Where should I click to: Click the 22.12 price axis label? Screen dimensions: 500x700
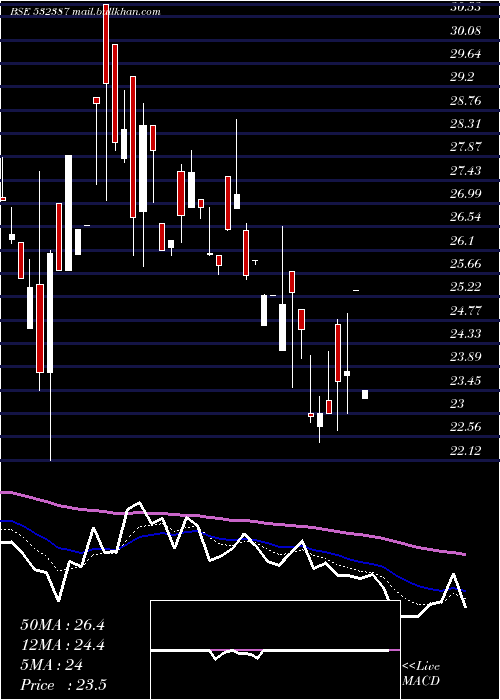pos(466,450)
